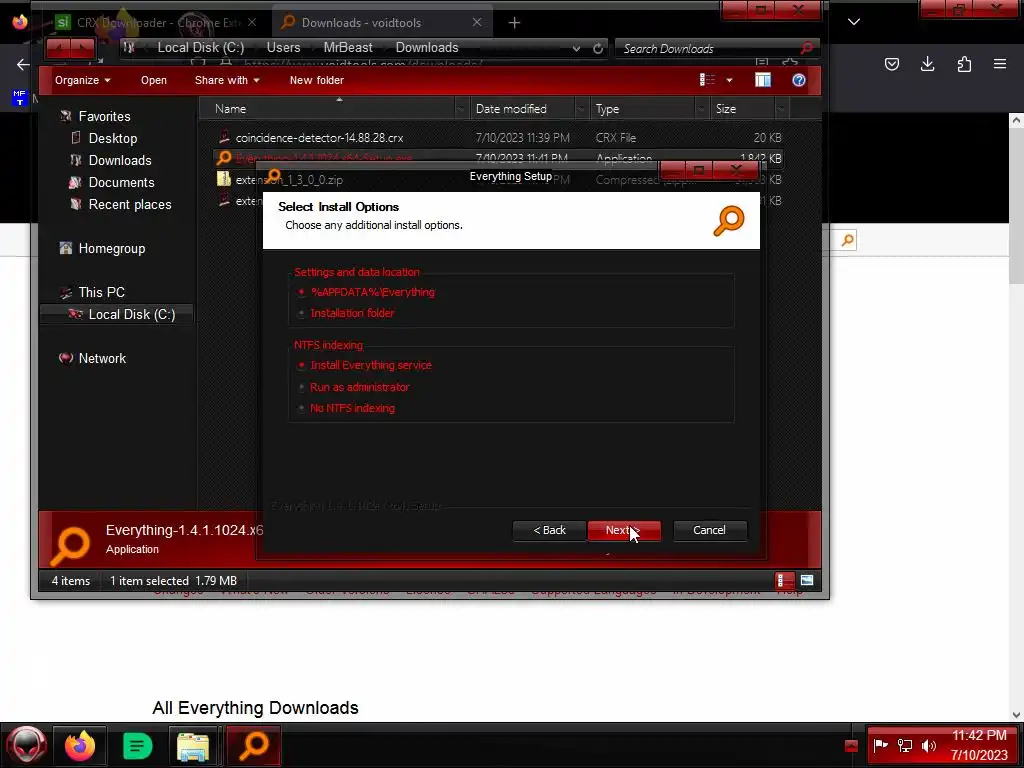
Task: Go Back in Everything Setup dialog
Action: click(x=549, y=530)
